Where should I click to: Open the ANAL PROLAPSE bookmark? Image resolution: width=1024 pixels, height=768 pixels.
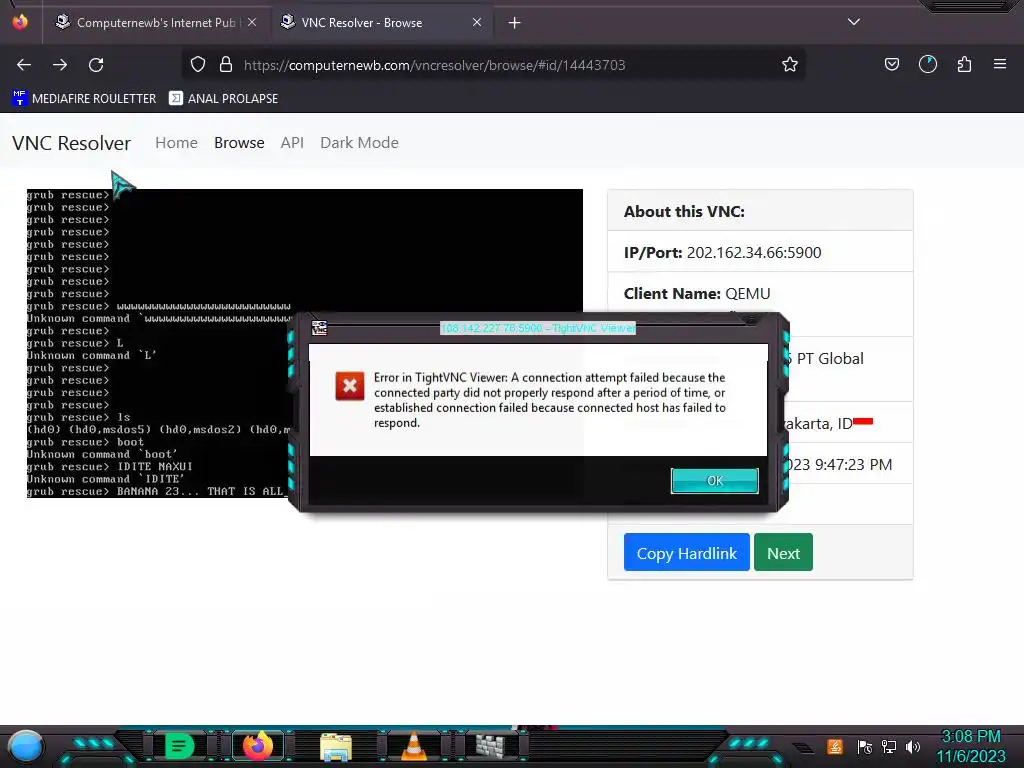[224, 99]
